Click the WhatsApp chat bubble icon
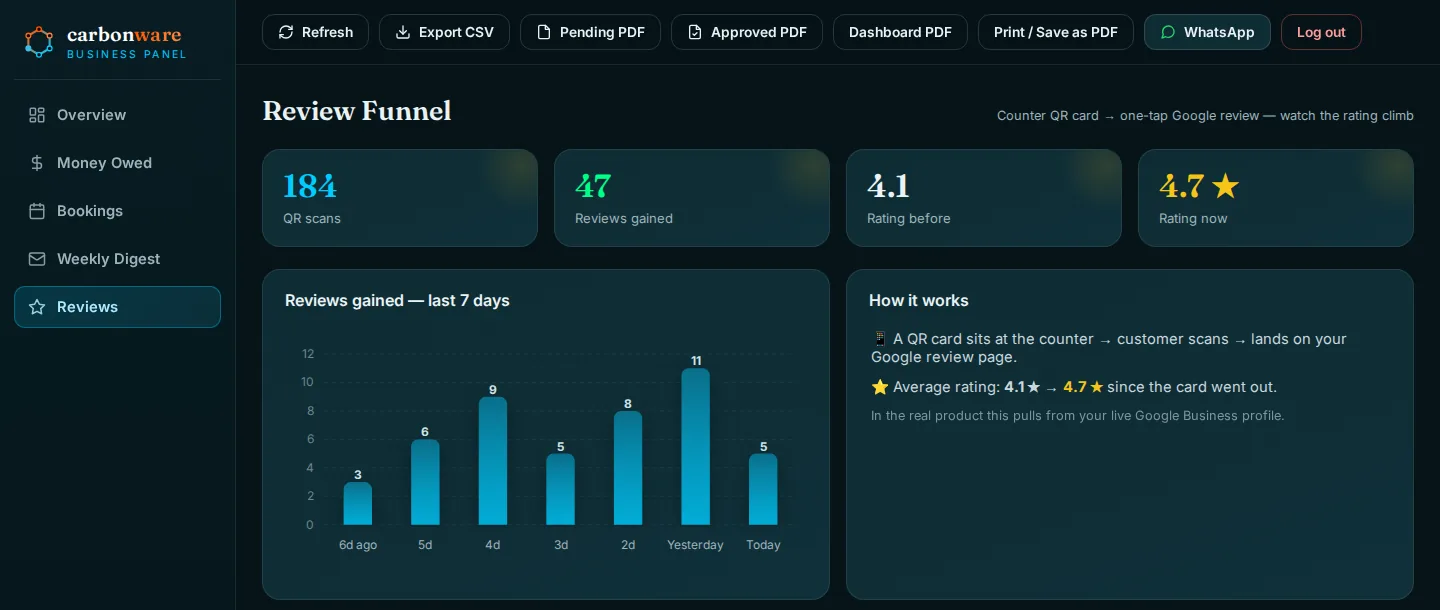Screen dimensions: 1440x610 click(1168, 32)
